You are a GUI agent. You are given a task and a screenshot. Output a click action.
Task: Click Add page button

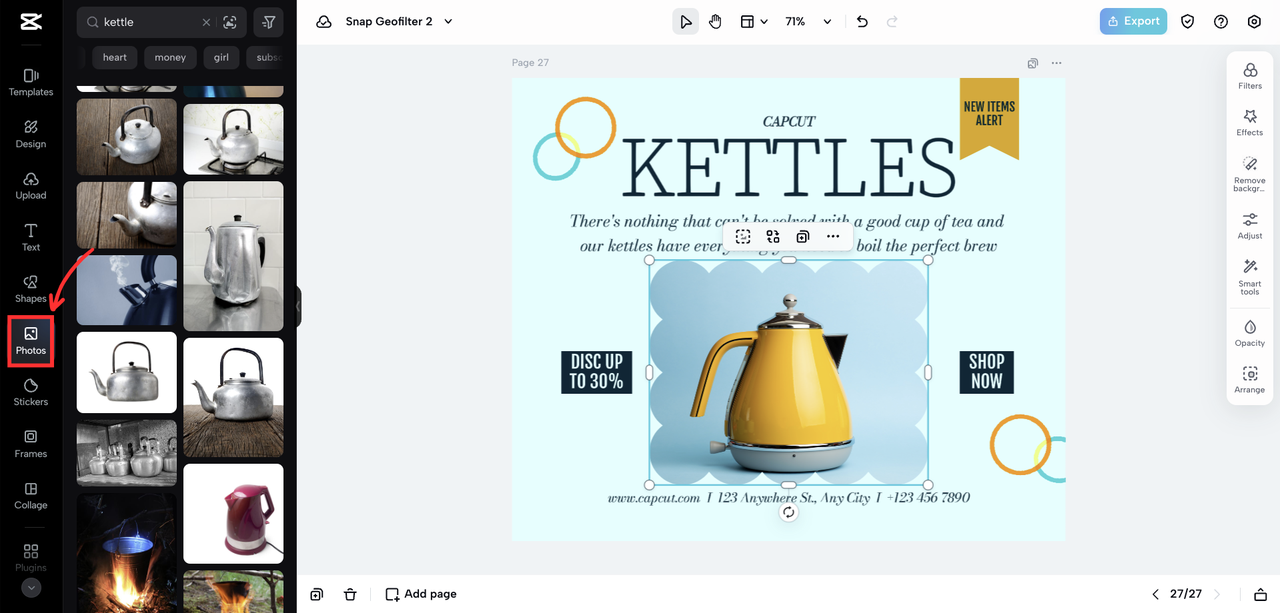click(x=421, y=594)
